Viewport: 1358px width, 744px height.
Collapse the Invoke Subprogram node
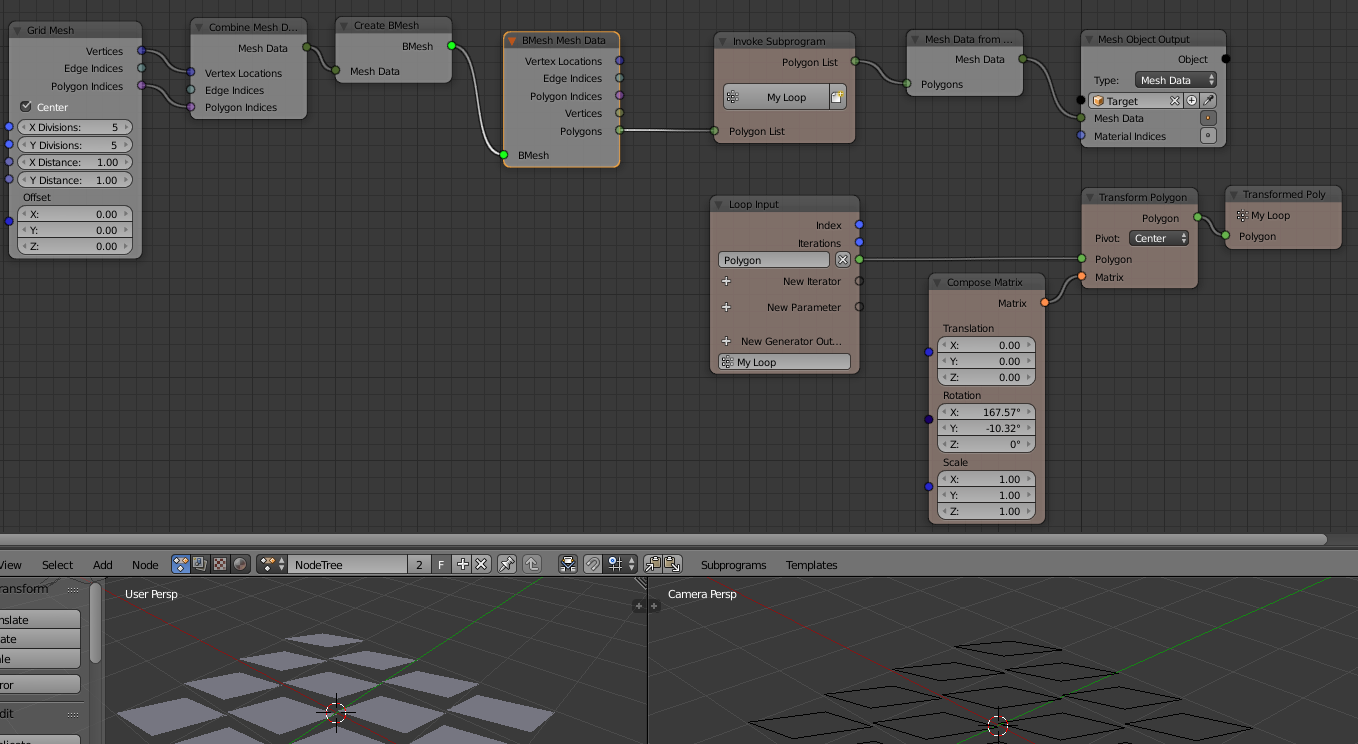point(723,41)
